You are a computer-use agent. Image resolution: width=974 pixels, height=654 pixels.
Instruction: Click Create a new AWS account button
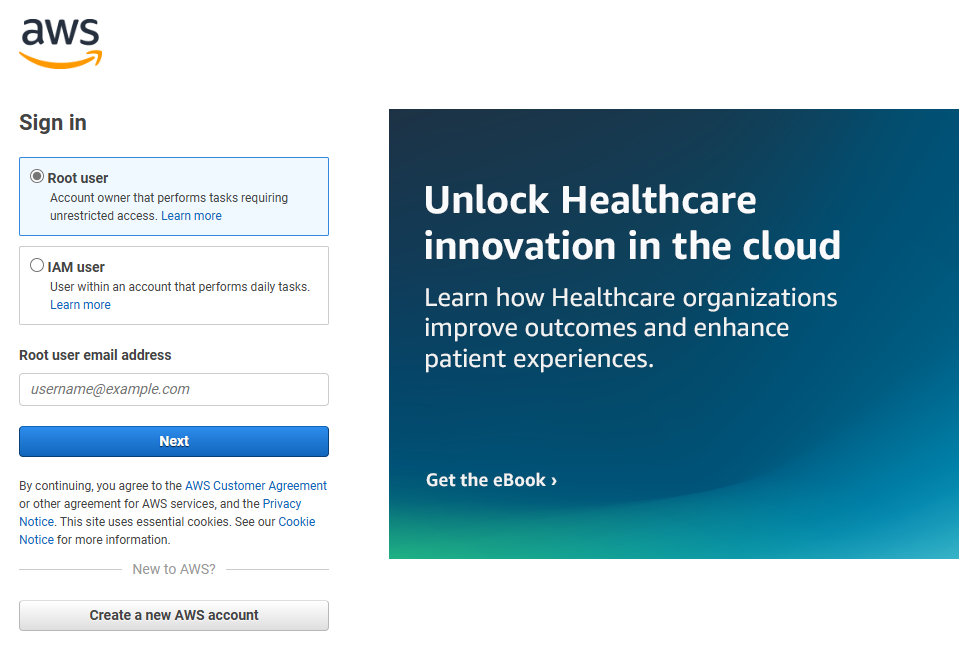click(174, 615)
